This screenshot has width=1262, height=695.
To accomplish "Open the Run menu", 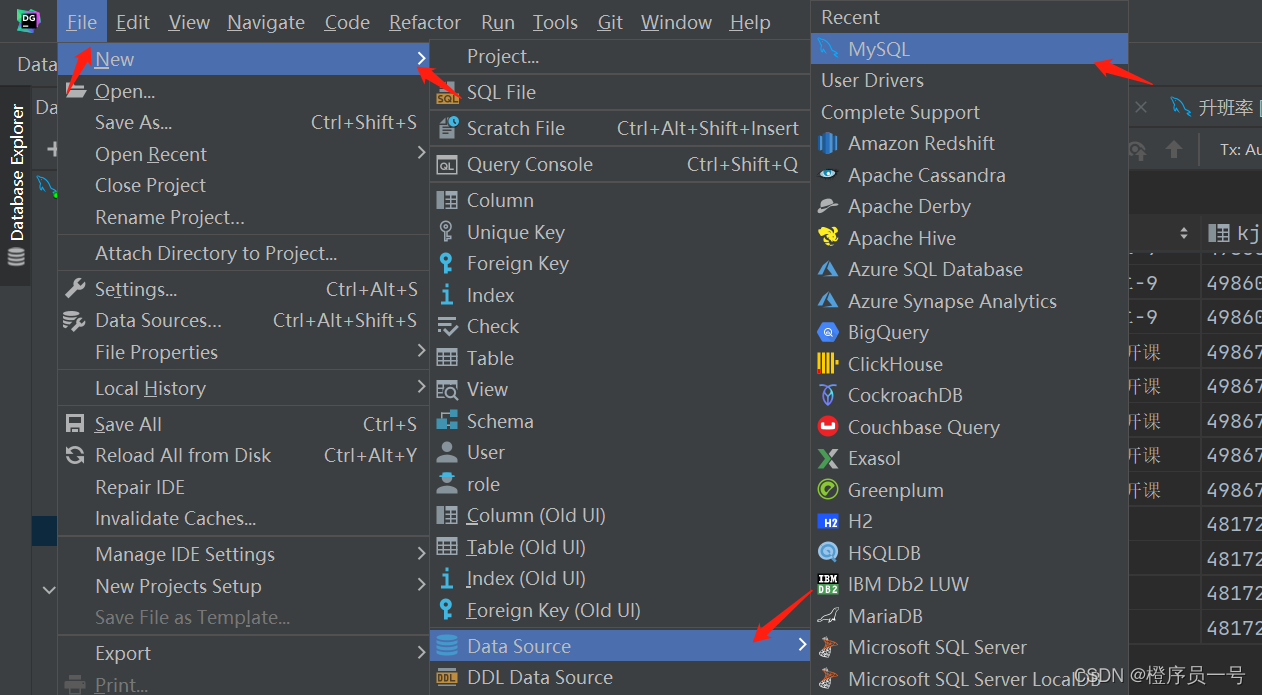I will (x=498, y=22).
